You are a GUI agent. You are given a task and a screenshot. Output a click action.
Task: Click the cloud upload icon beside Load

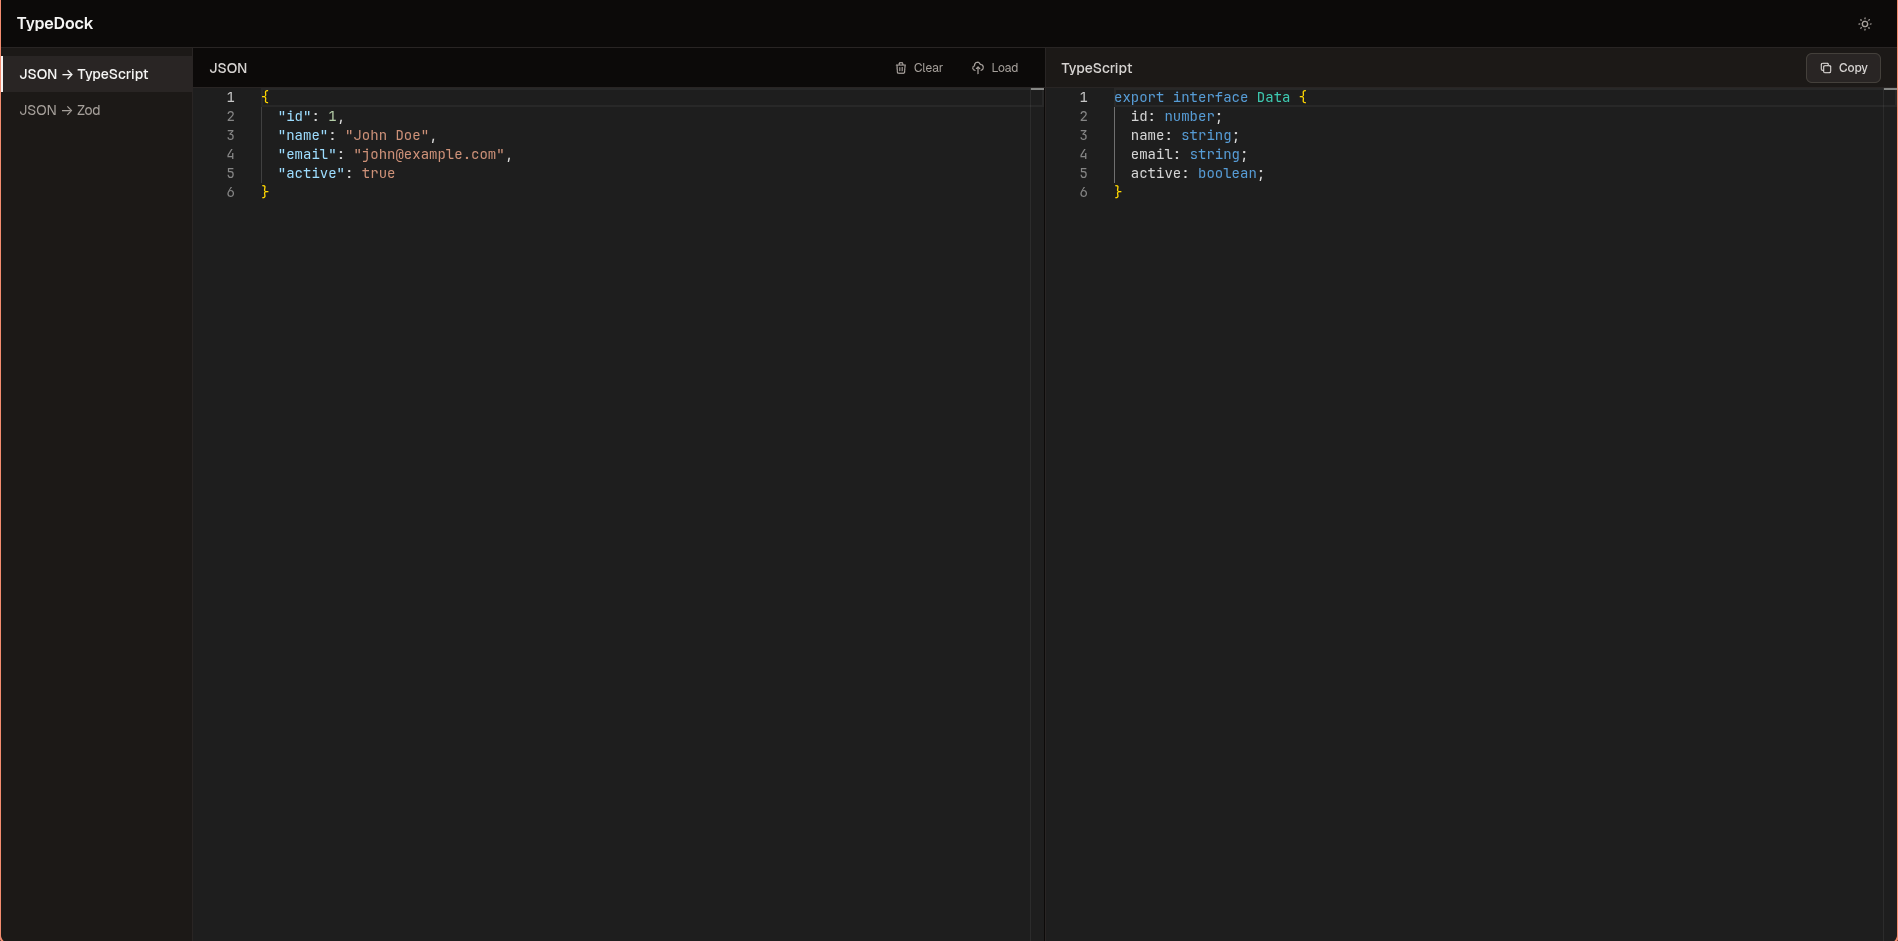tap(977, 67)
